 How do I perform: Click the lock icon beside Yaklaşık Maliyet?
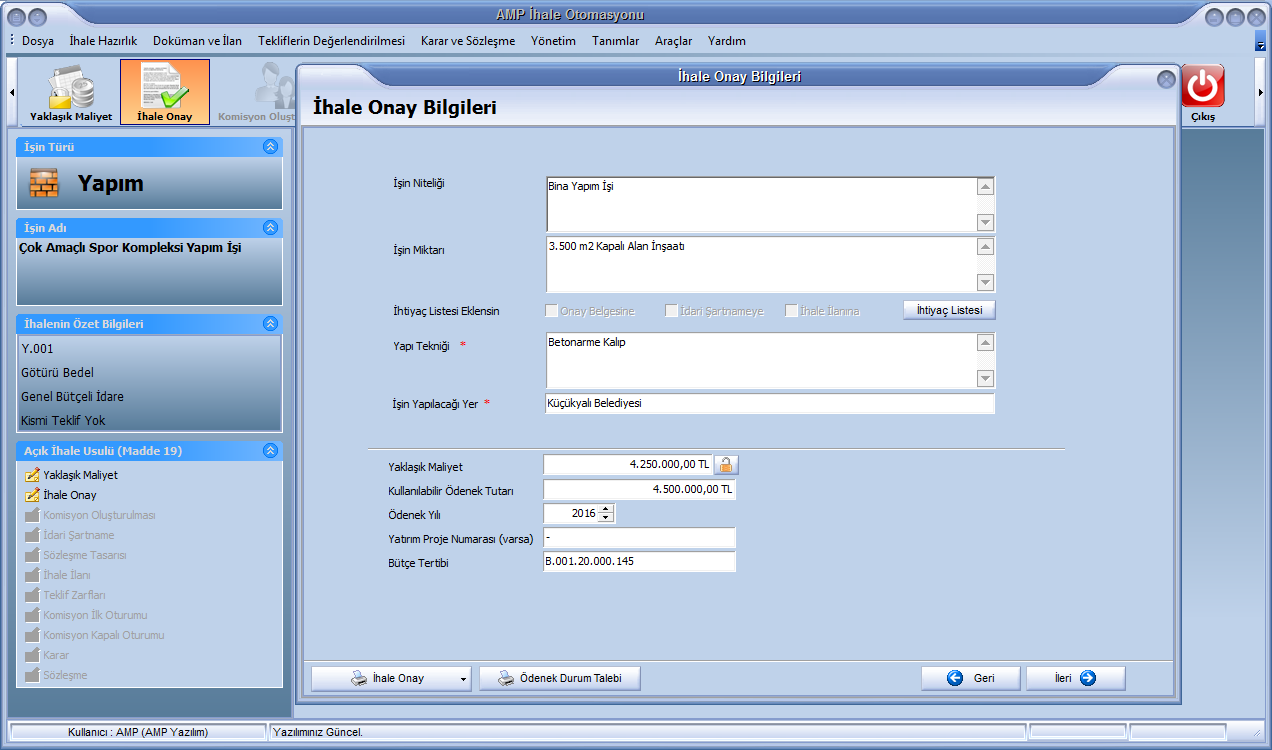726,465
